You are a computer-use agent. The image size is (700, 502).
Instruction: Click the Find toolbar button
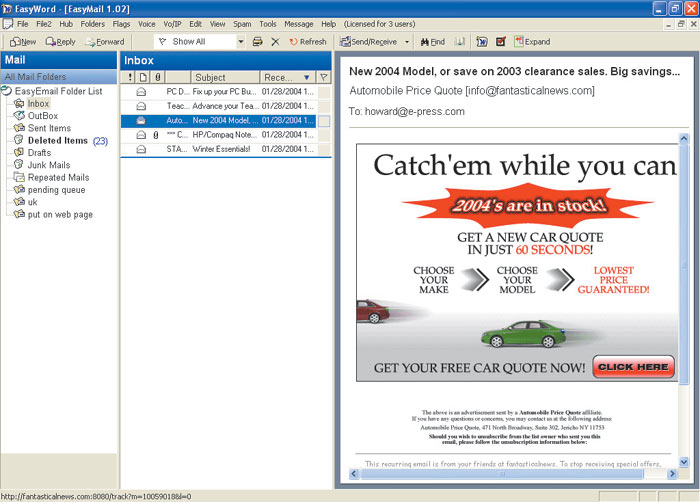432,42
